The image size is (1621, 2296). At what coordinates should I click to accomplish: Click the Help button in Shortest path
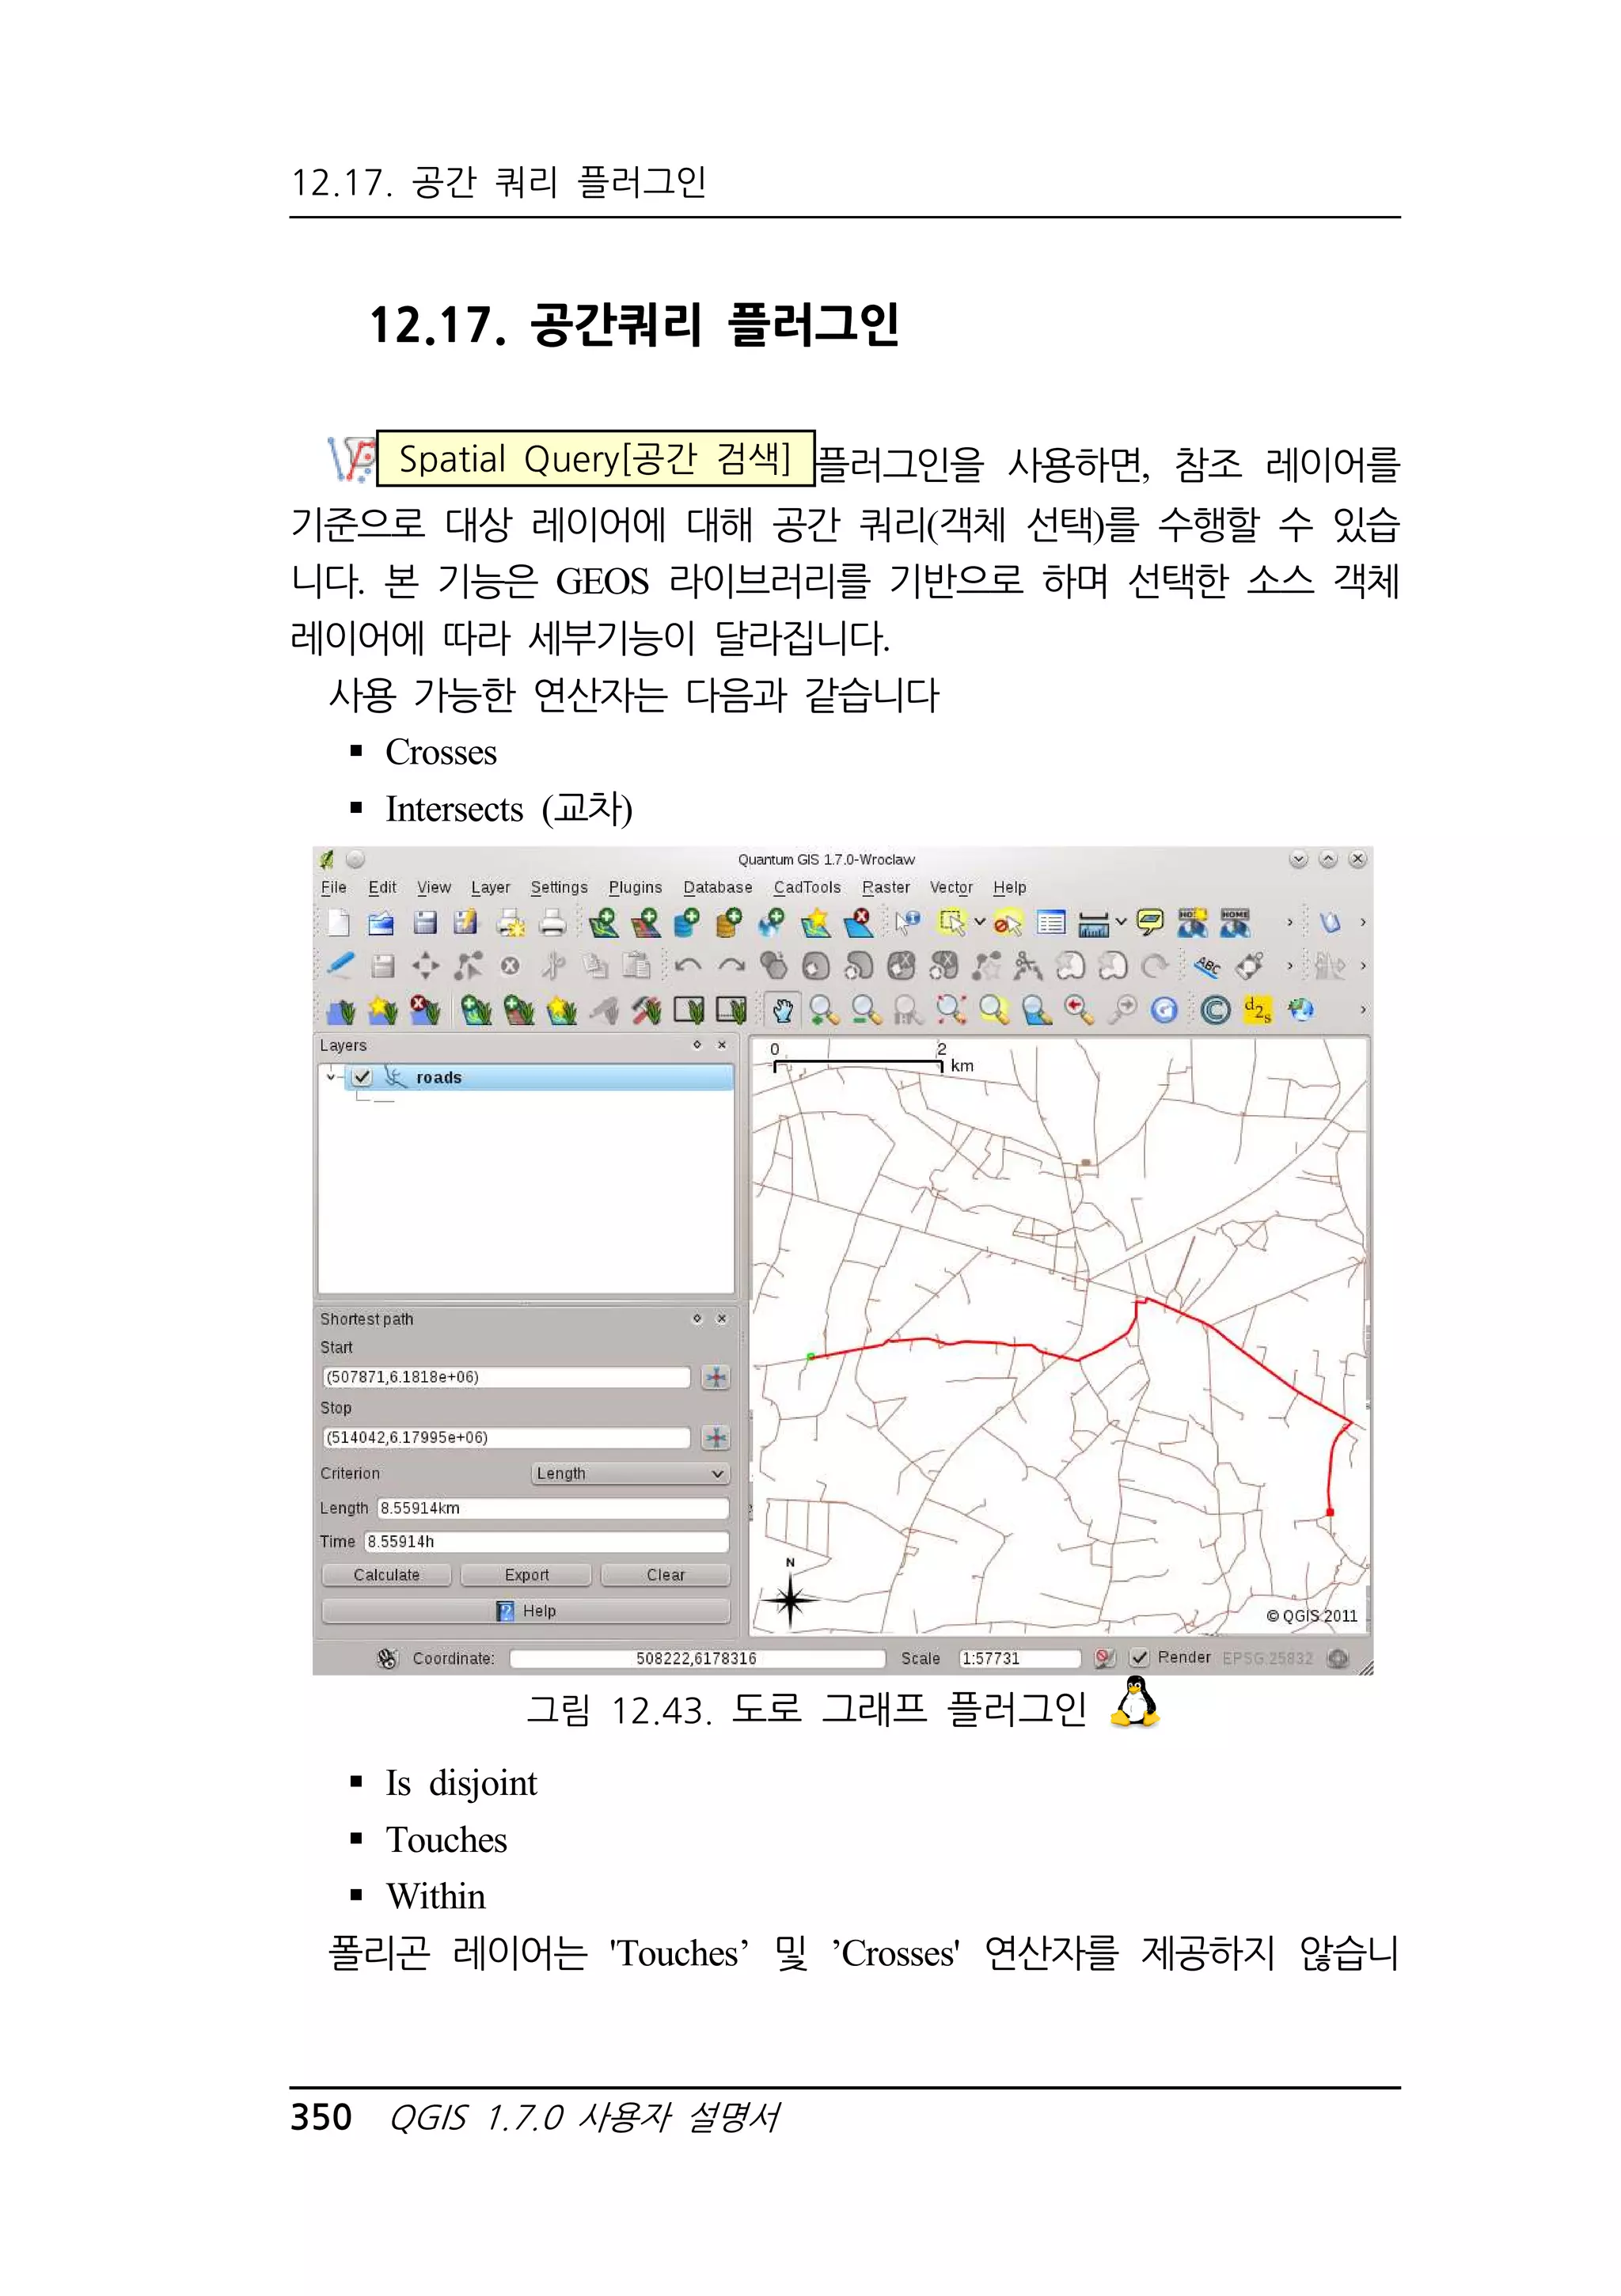(526, 1610)
